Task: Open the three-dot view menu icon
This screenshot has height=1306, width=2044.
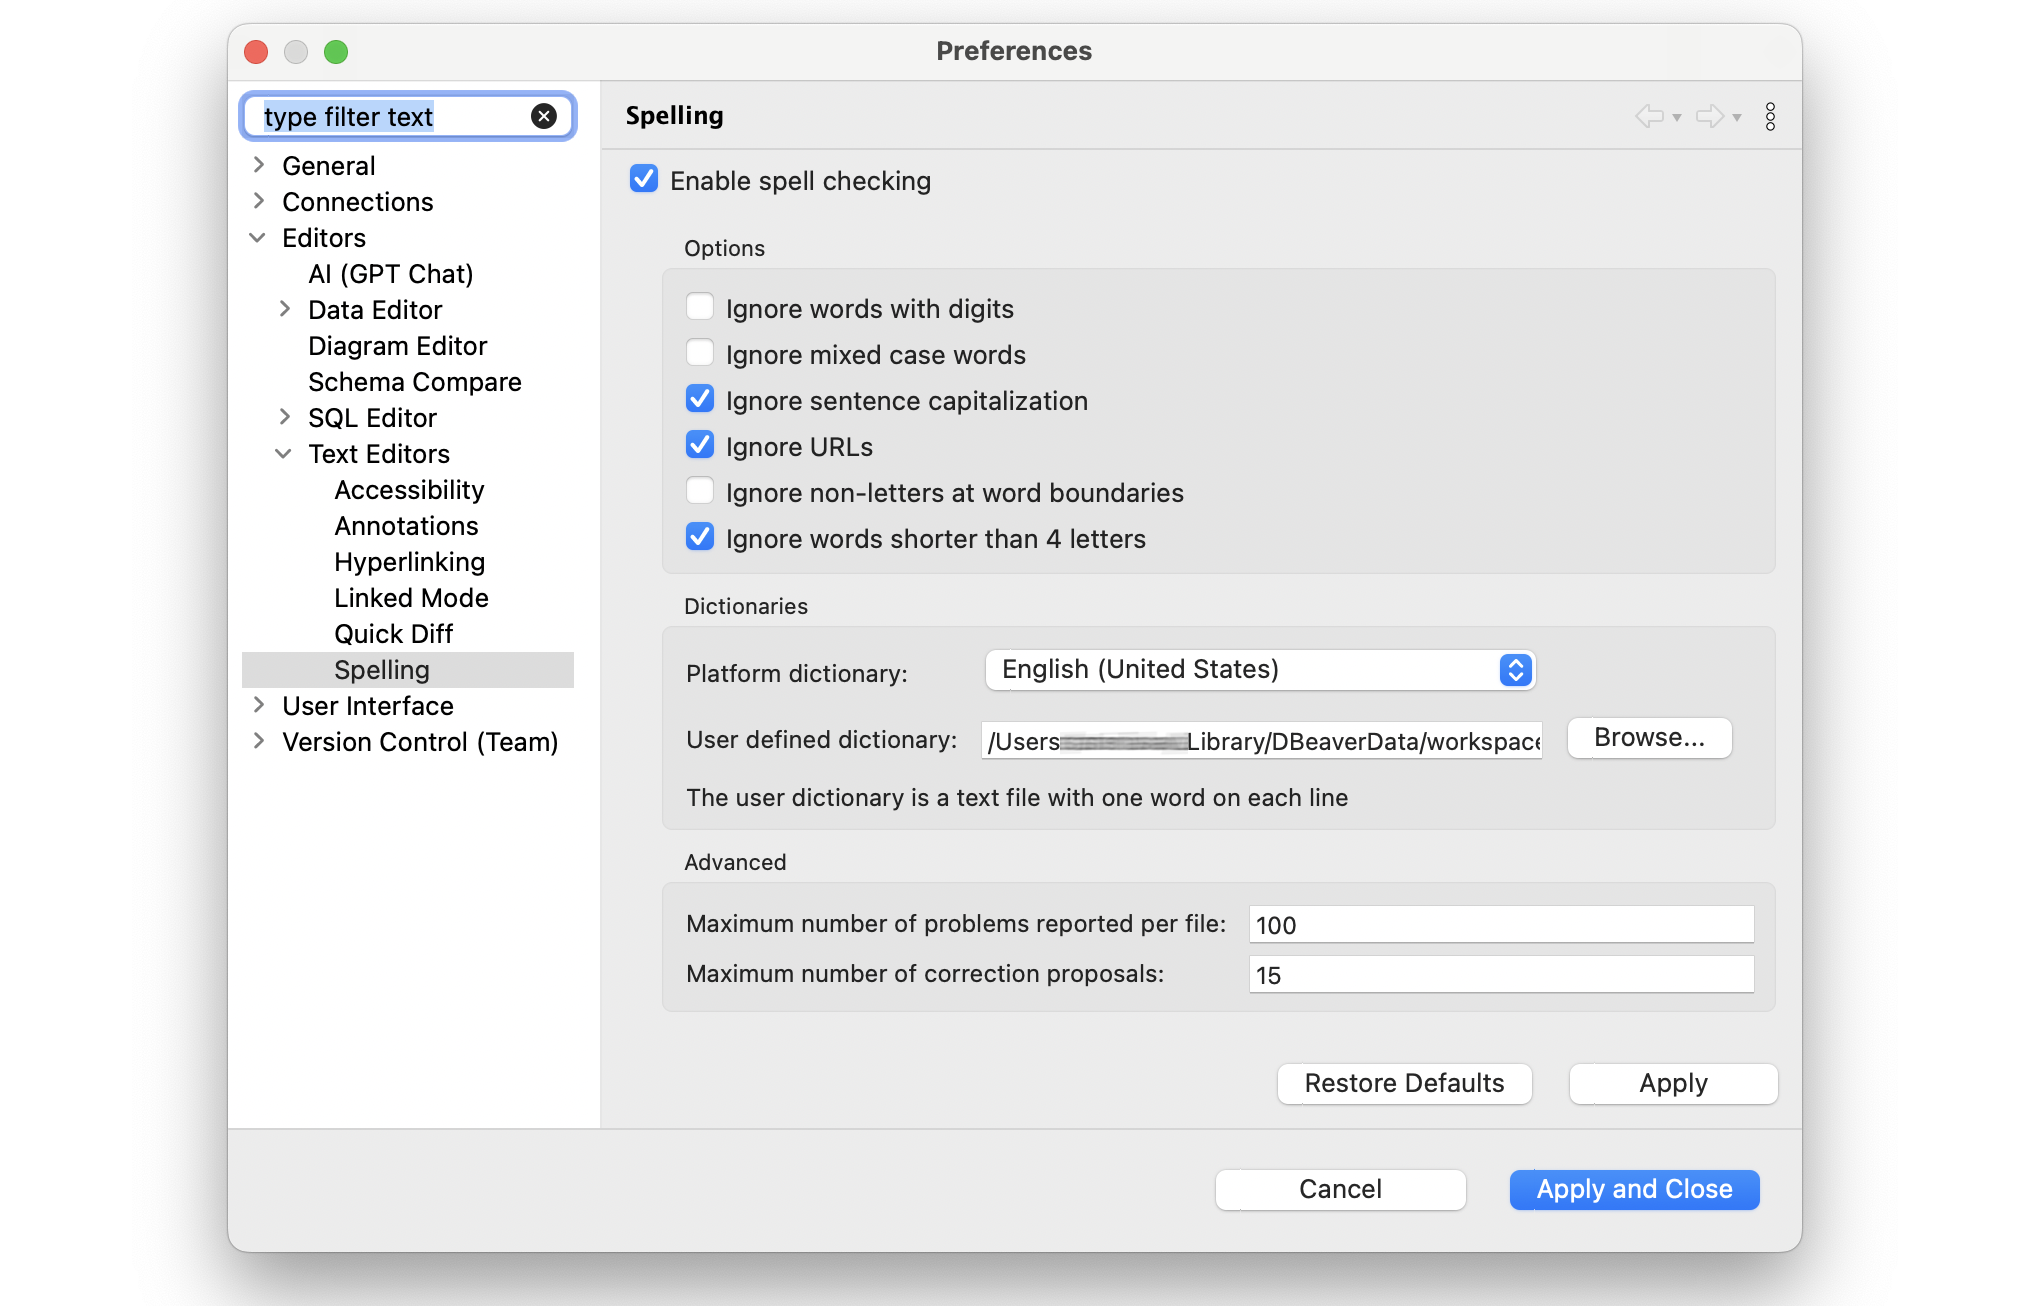Action: point(1770,116)
